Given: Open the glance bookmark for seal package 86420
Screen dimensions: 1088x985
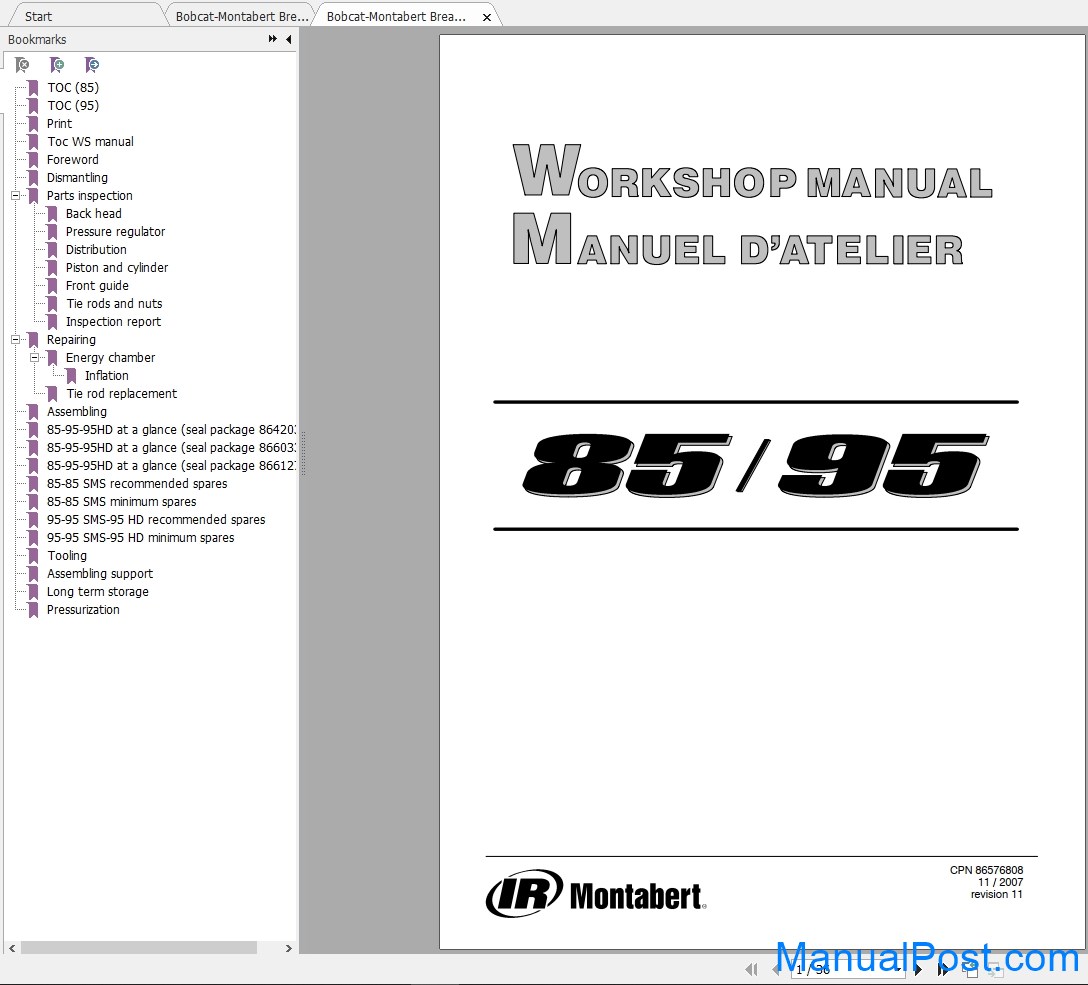Looking at the screenshot, I should (171, 430).
